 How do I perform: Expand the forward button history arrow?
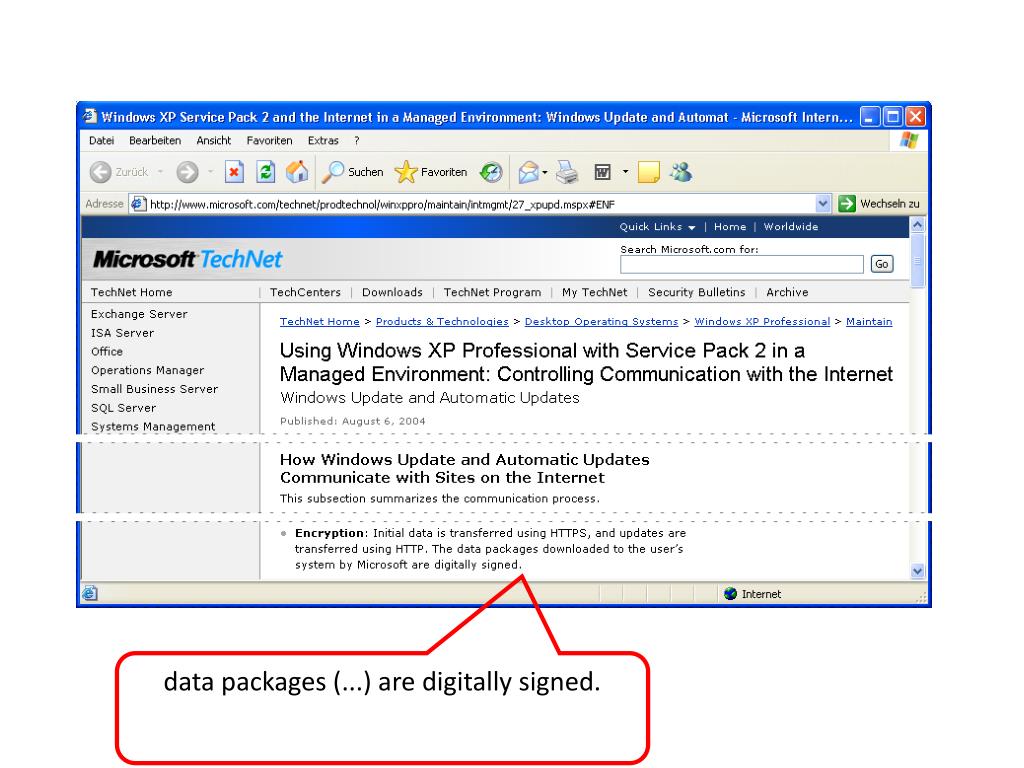[210, 172]
